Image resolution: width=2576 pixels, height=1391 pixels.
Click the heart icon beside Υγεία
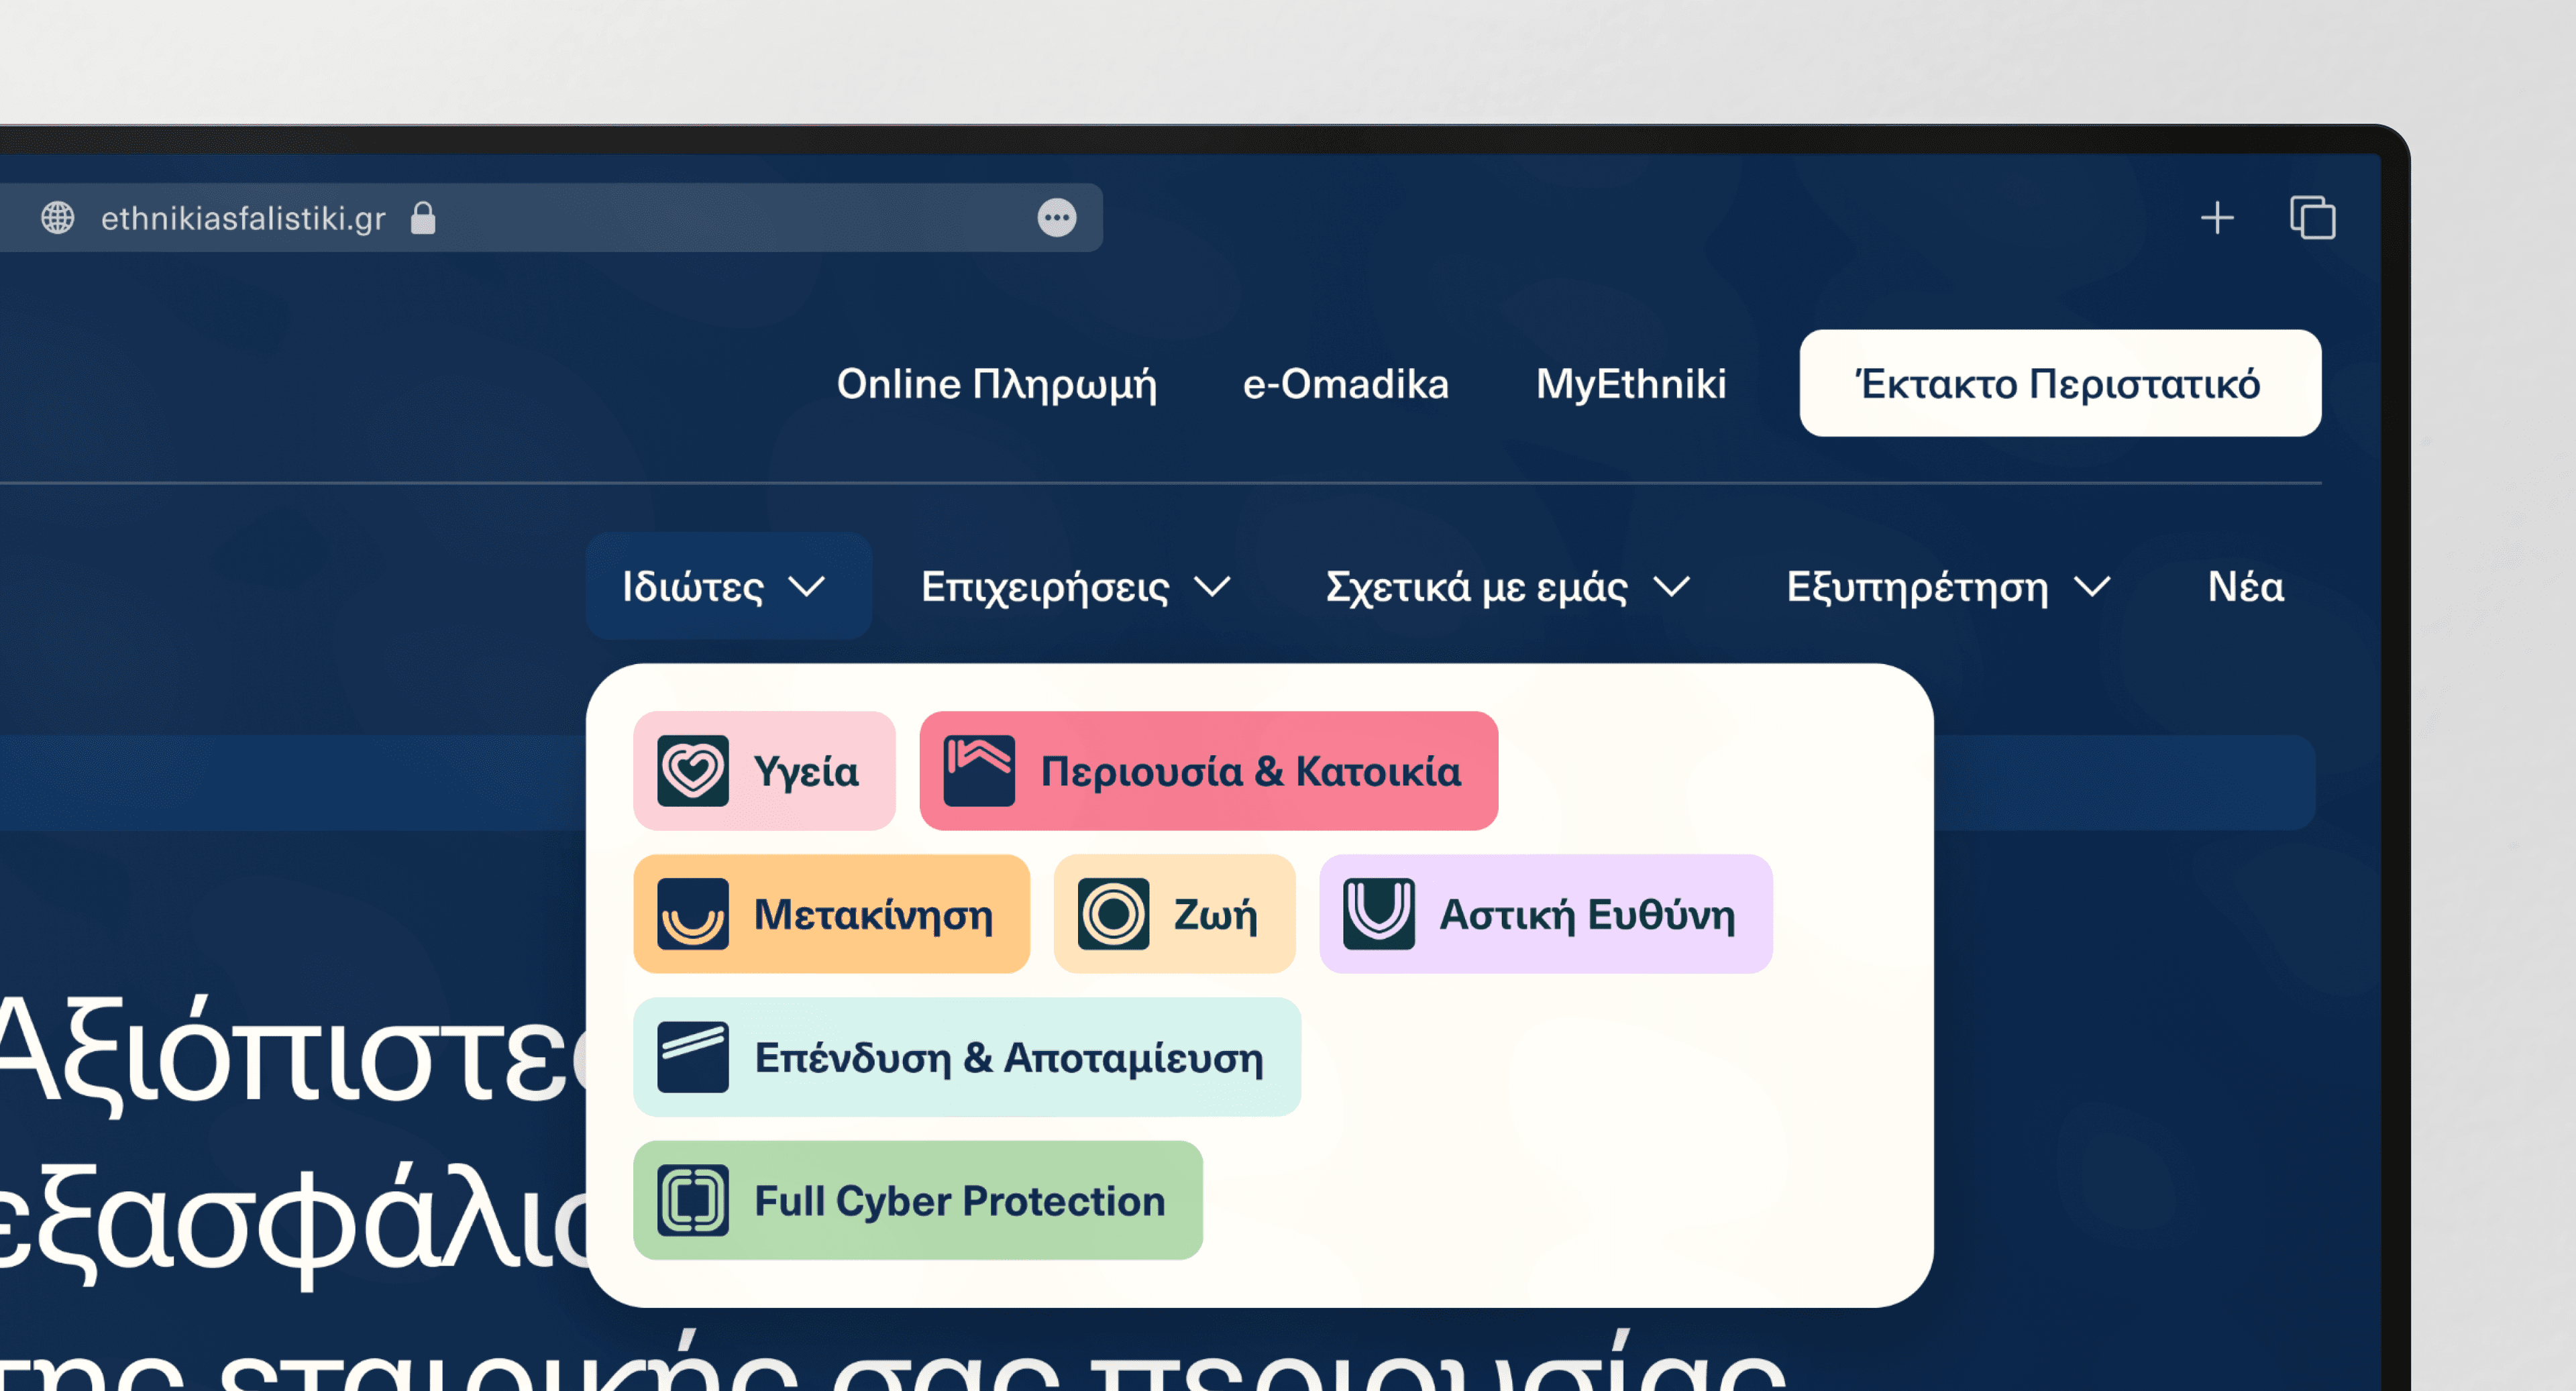pos(692,771)
